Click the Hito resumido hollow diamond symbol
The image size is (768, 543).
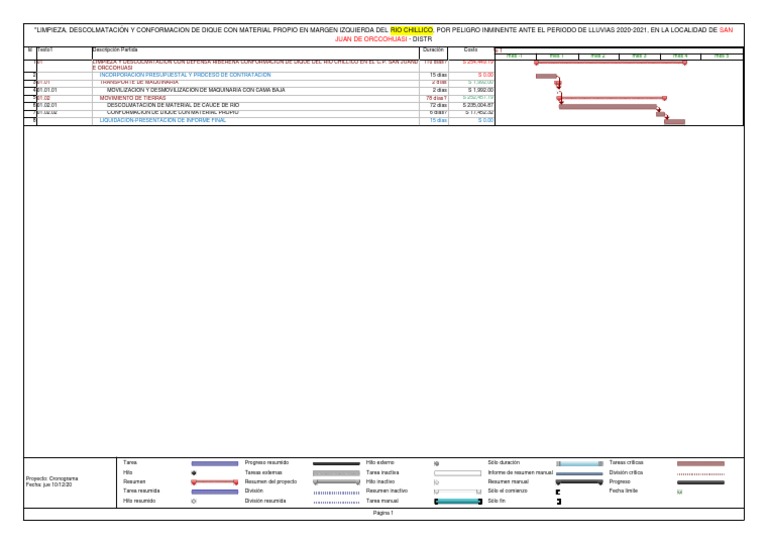pyautogui.click(x=194, y=501)
